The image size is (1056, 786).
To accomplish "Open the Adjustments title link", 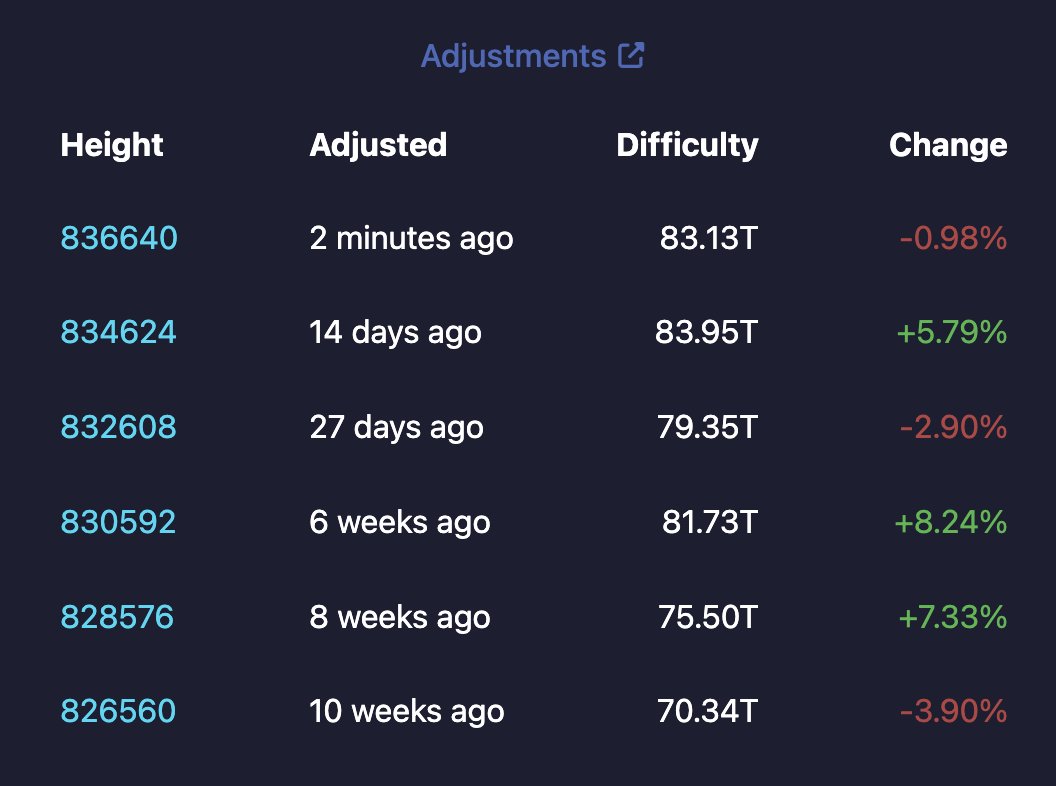I will tap(513, 56).
